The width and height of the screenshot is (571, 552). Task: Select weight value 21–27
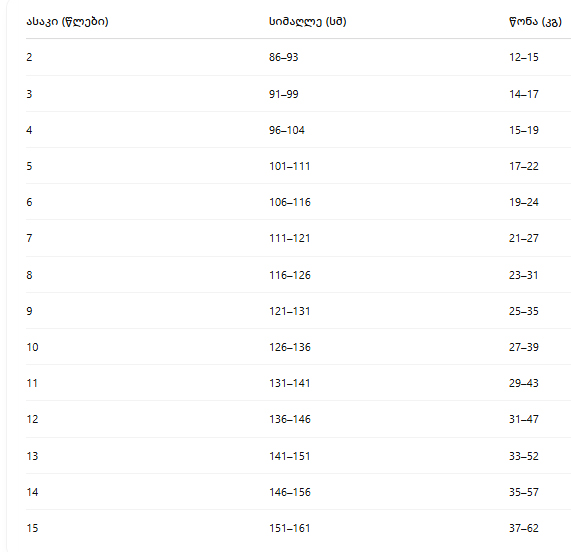point(523,238)
